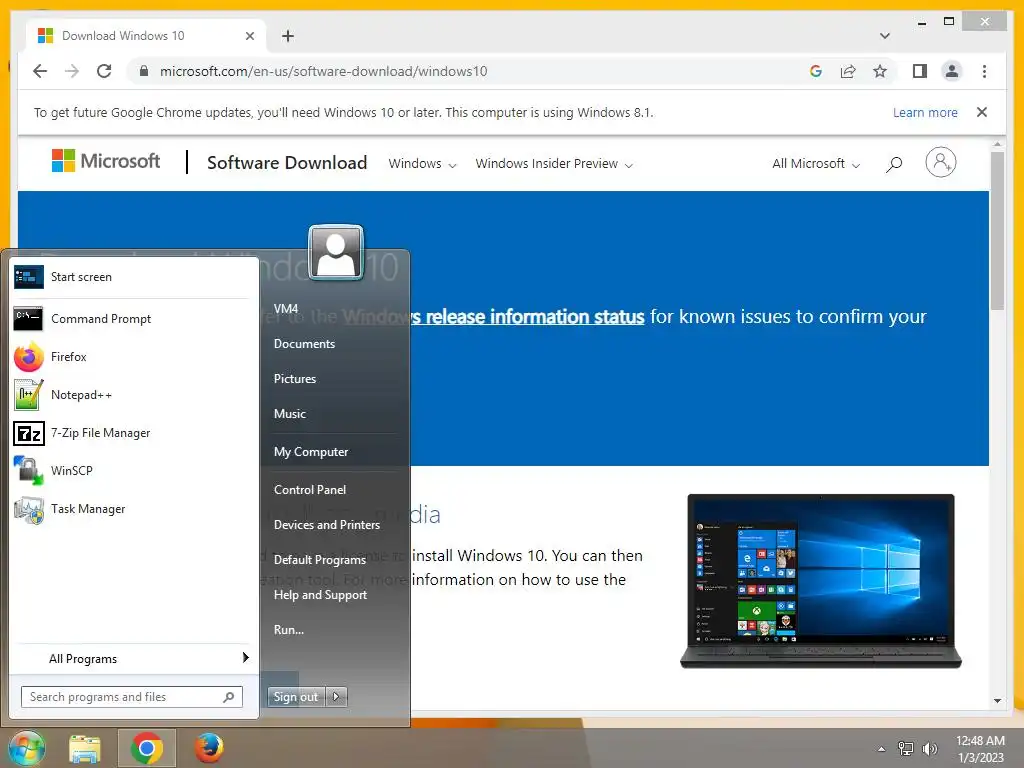Expand the Windows Insider Preview dropdown
Screen dimensions: 1024x768
554,164
